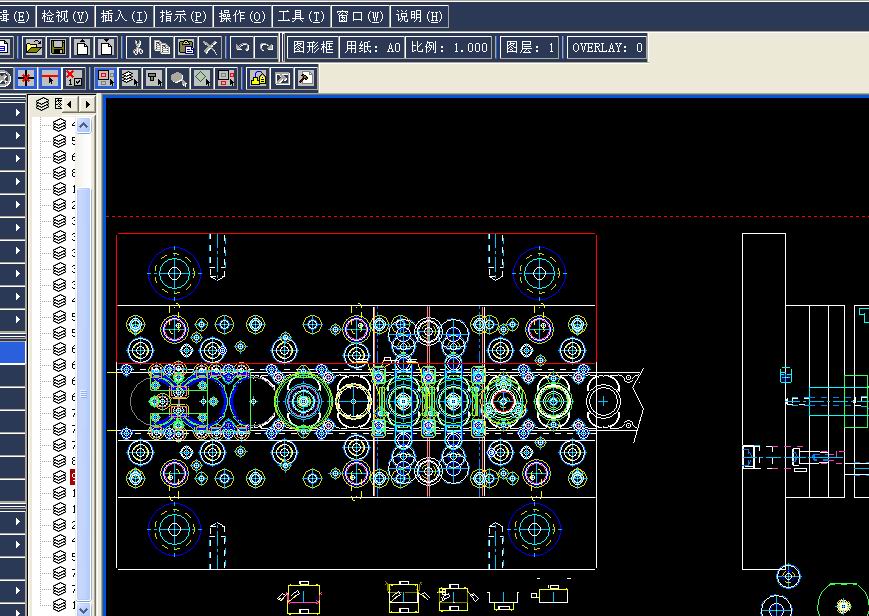Toggle the red rectangles selection icon
This screenshot has height=616, width=869.
[105, 79]
